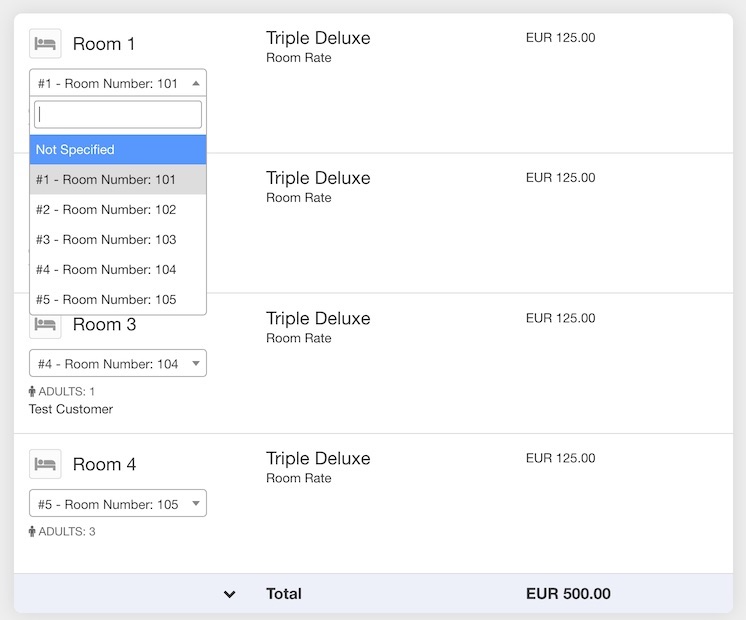746x620 pixels.
Task: Click EUR 125.00 price for Room 3
Action: coord(560,318)
